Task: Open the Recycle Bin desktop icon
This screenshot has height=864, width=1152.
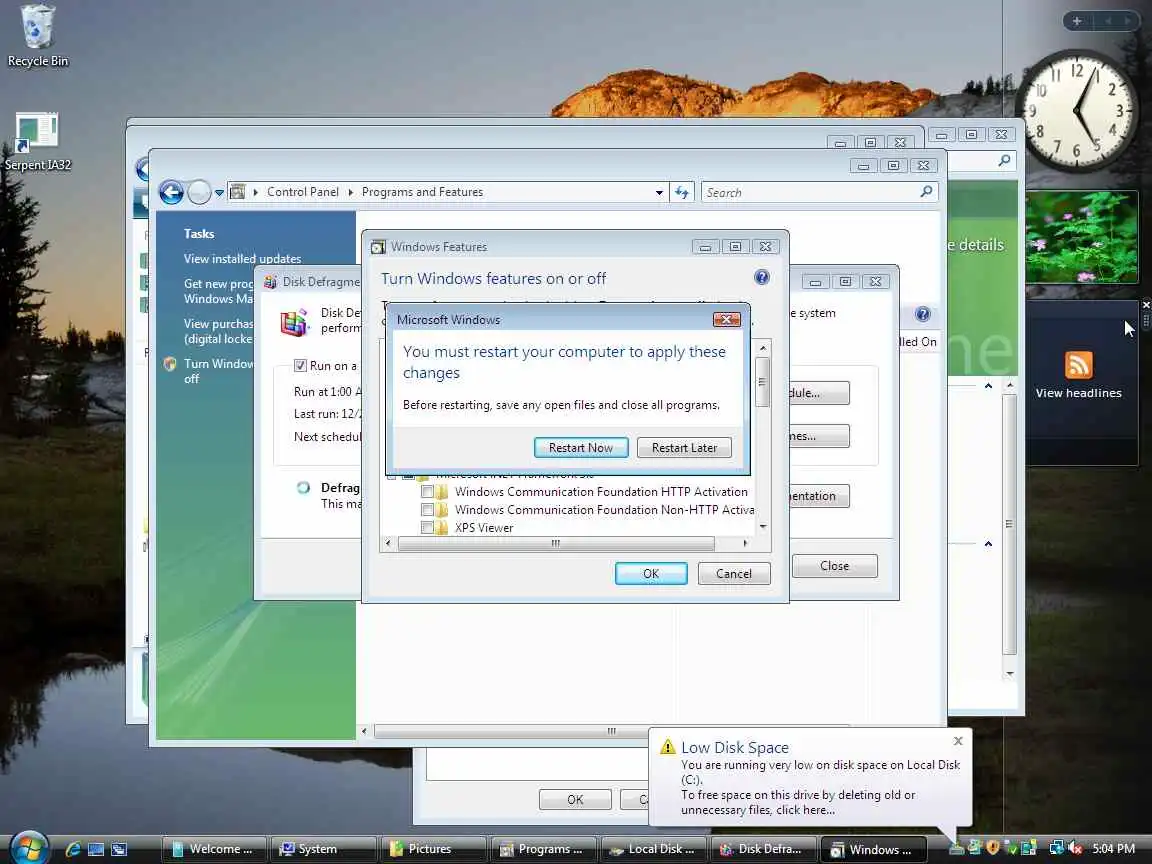Action: click(37, 36)
